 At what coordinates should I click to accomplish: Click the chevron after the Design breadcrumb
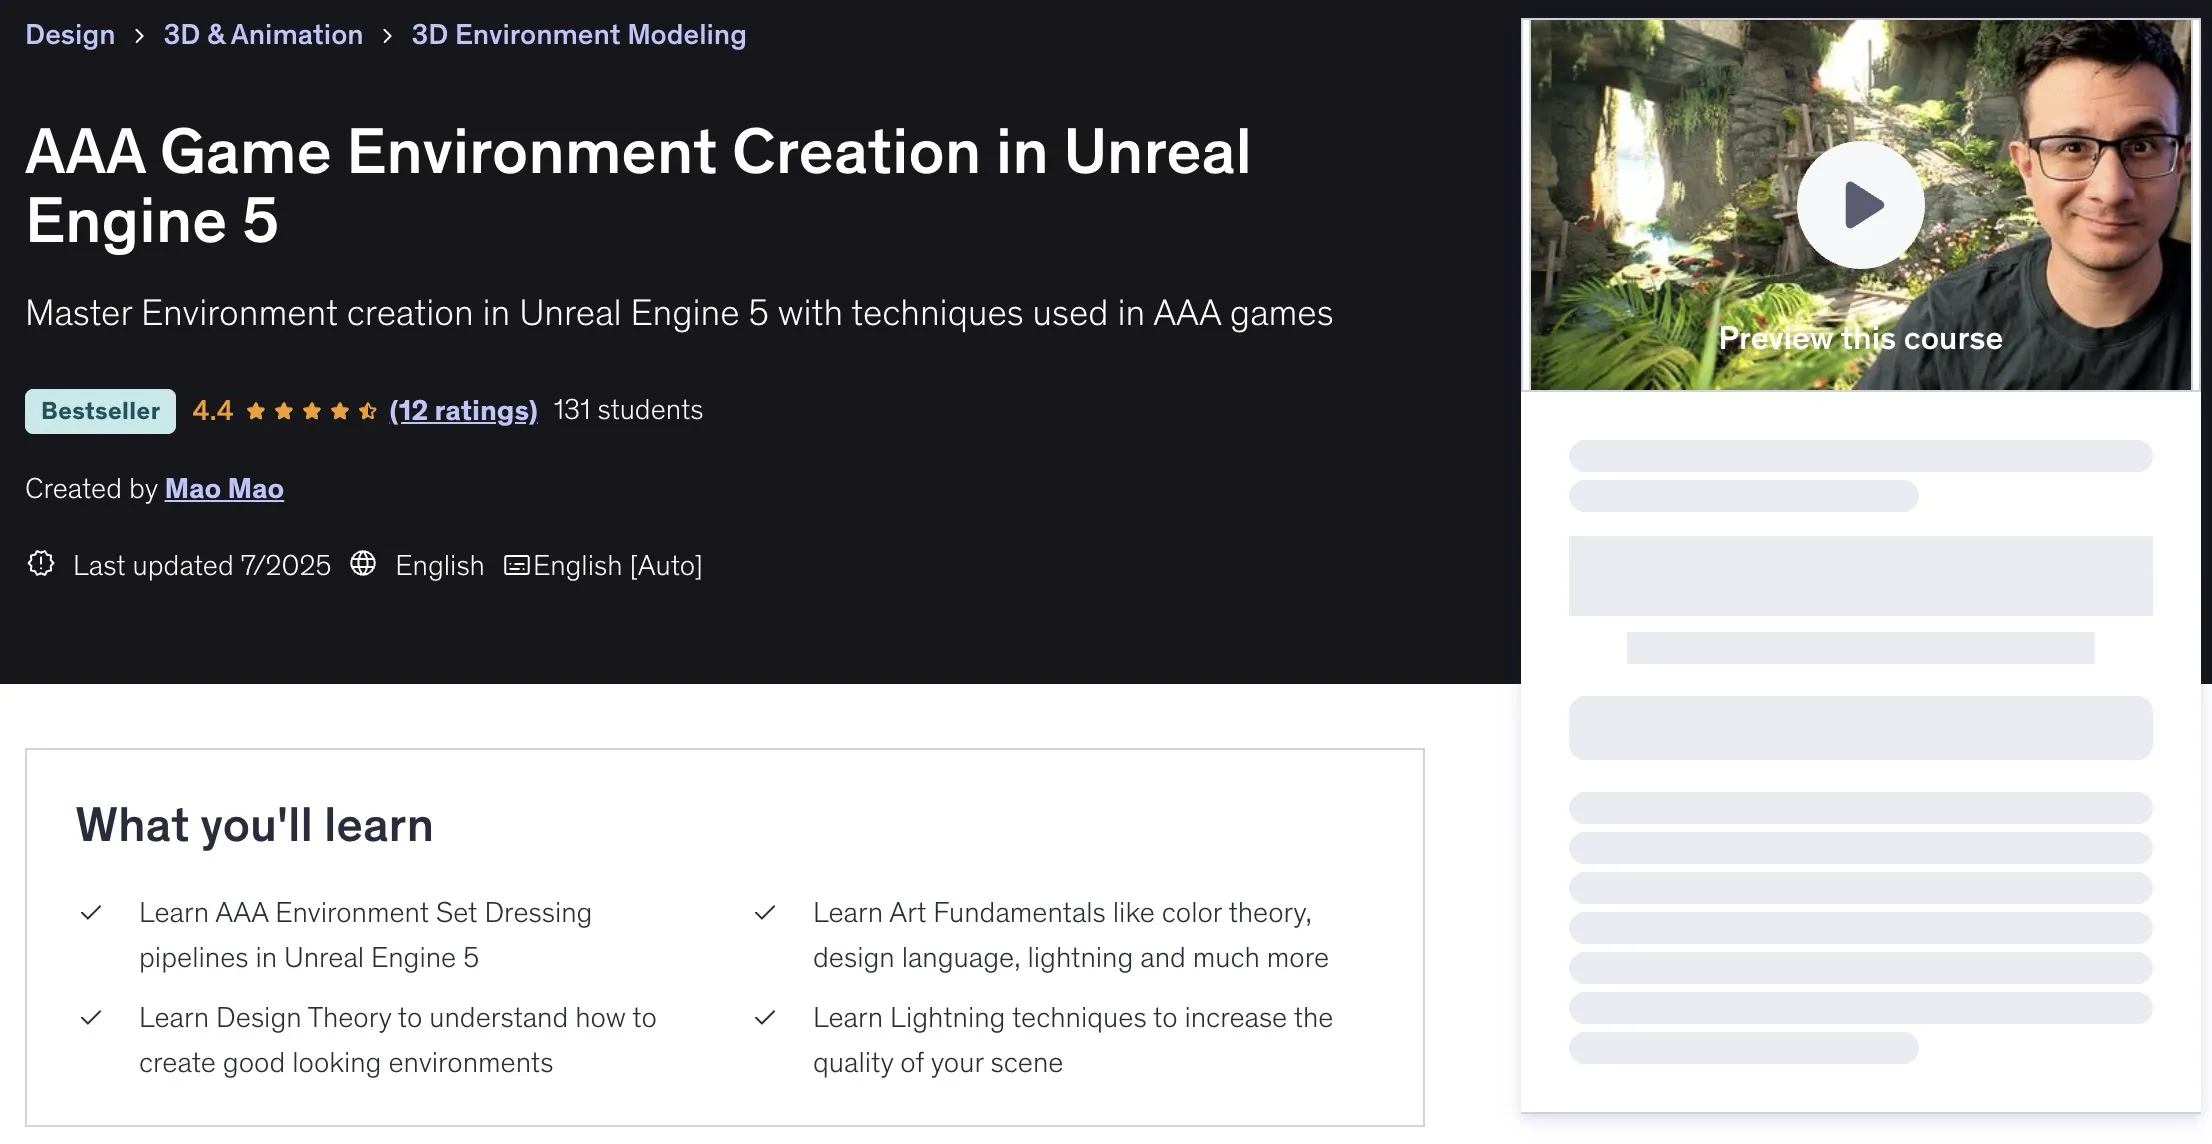coord(139,36)
